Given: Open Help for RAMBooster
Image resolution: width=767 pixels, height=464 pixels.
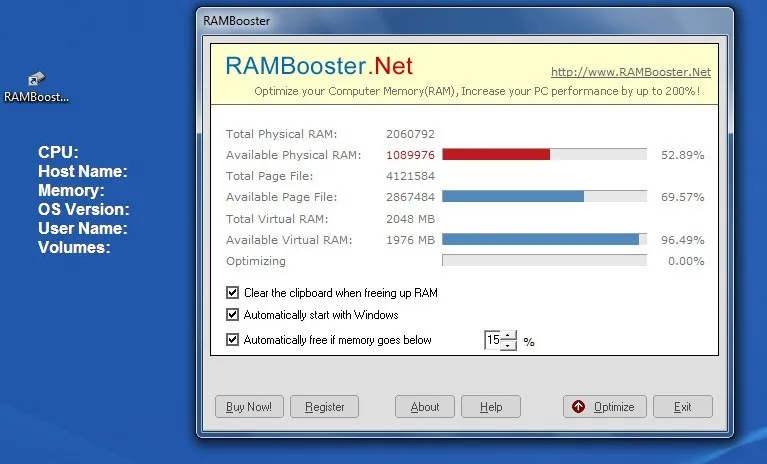Looking at the screenshot, I should [491, 407].
